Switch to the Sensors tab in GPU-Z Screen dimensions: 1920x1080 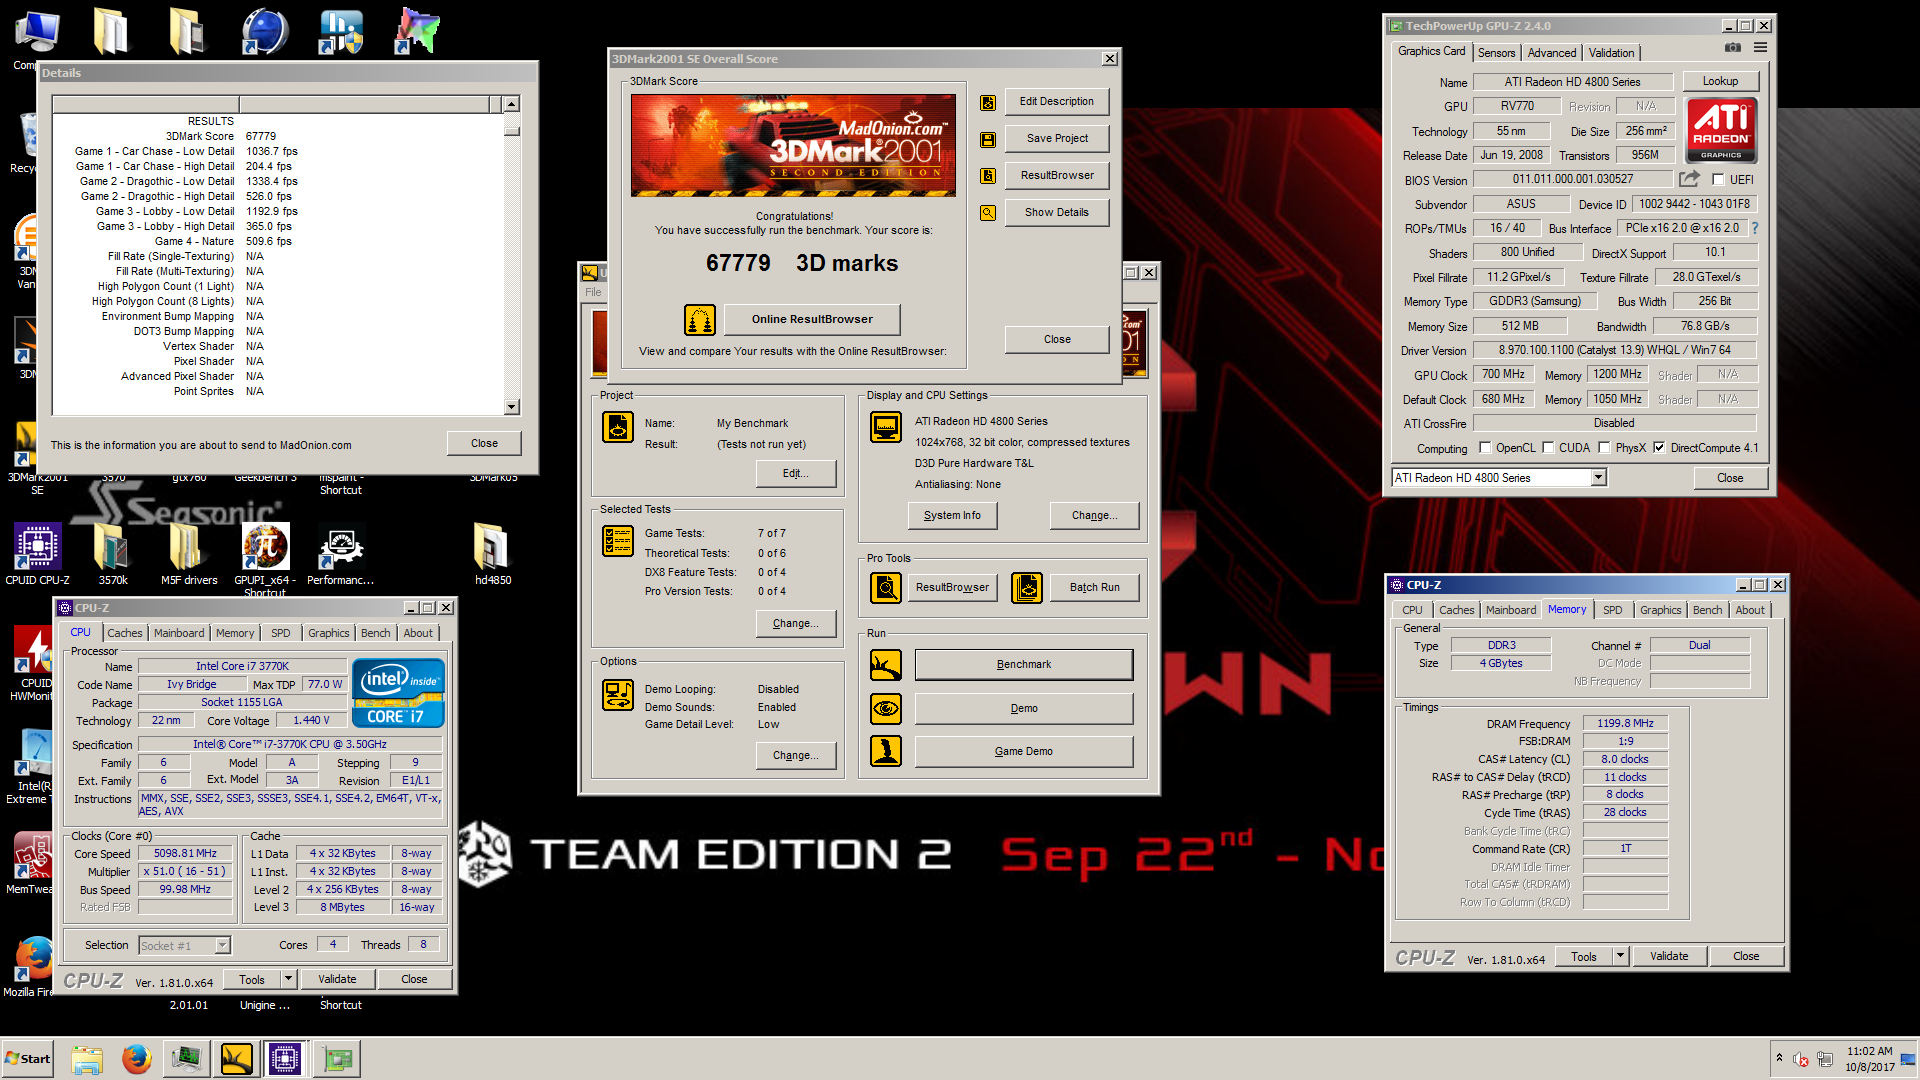click(1496, 53)
